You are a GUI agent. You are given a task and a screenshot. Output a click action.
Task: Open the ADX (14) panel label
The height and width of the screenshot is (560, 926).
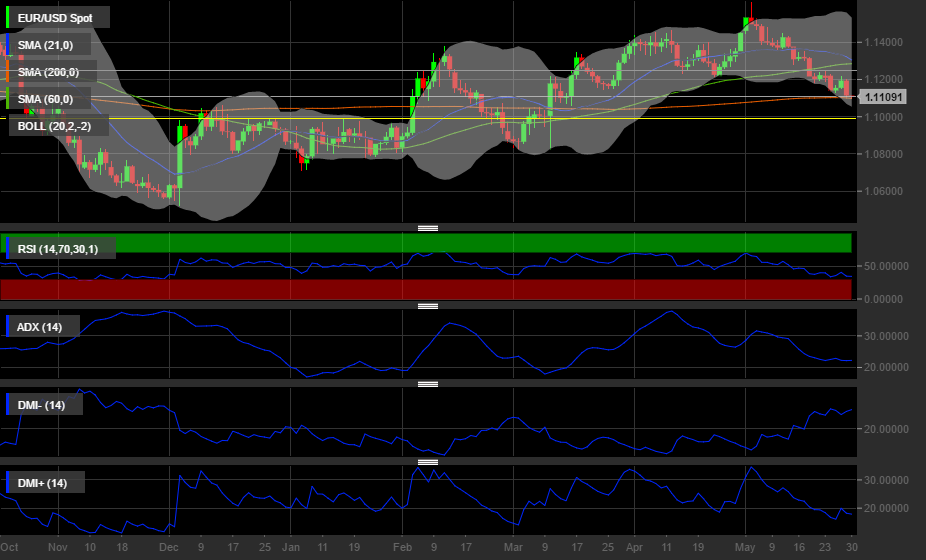40,327
